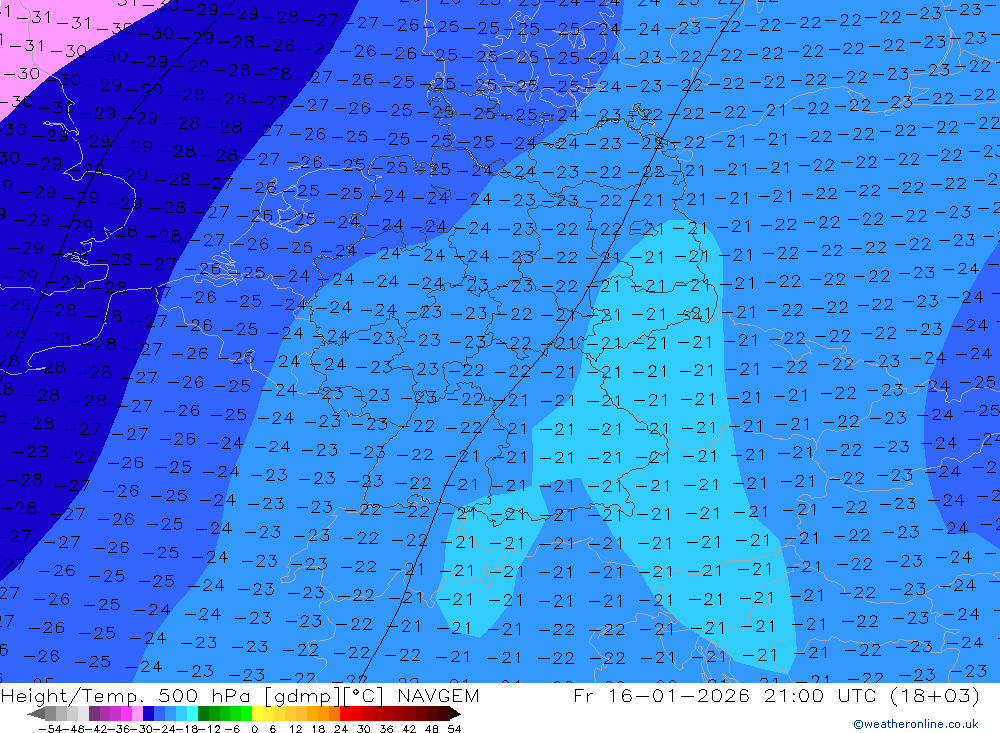The width and height of the screenshot is (1000, 733).
Task: Click the "-54" label on color scale
Action: [50, 729]
